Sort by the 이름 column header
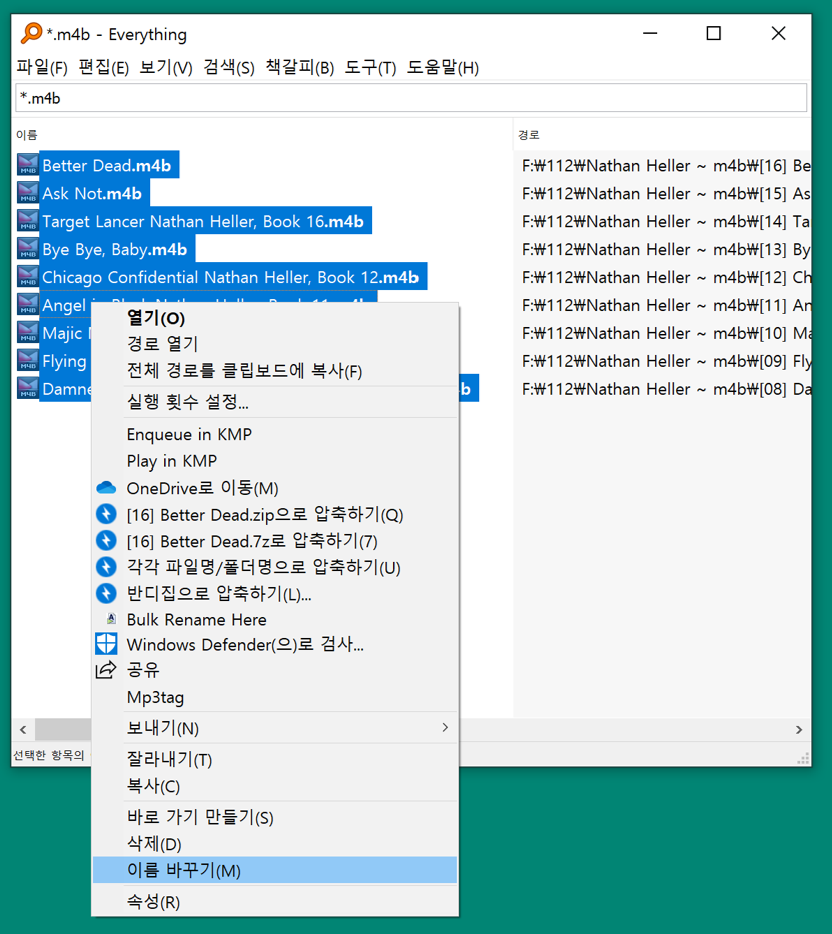Image resolution: width=832 pixels, height=934 pixels. pos(262,135)
